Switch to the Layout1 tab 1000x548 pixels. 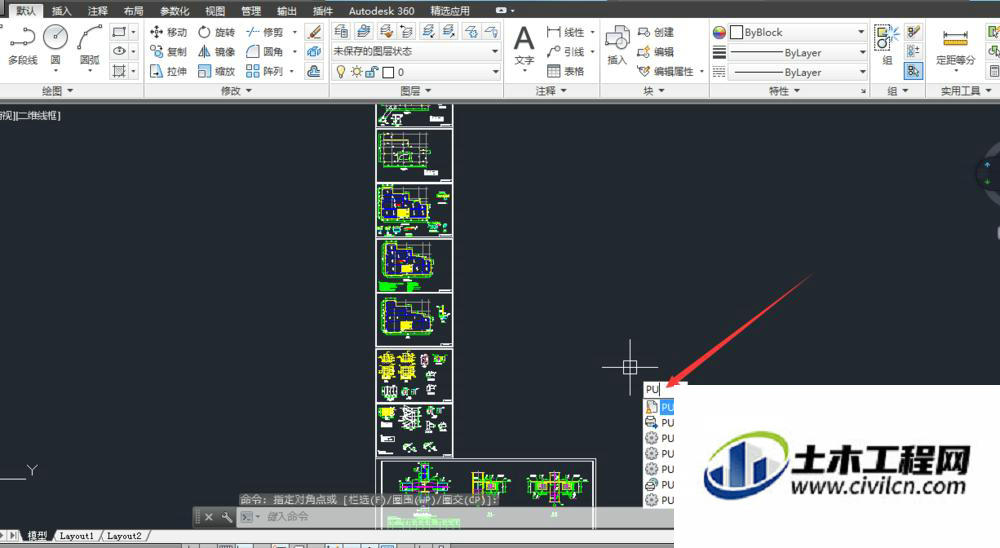(x=77, y=536)
